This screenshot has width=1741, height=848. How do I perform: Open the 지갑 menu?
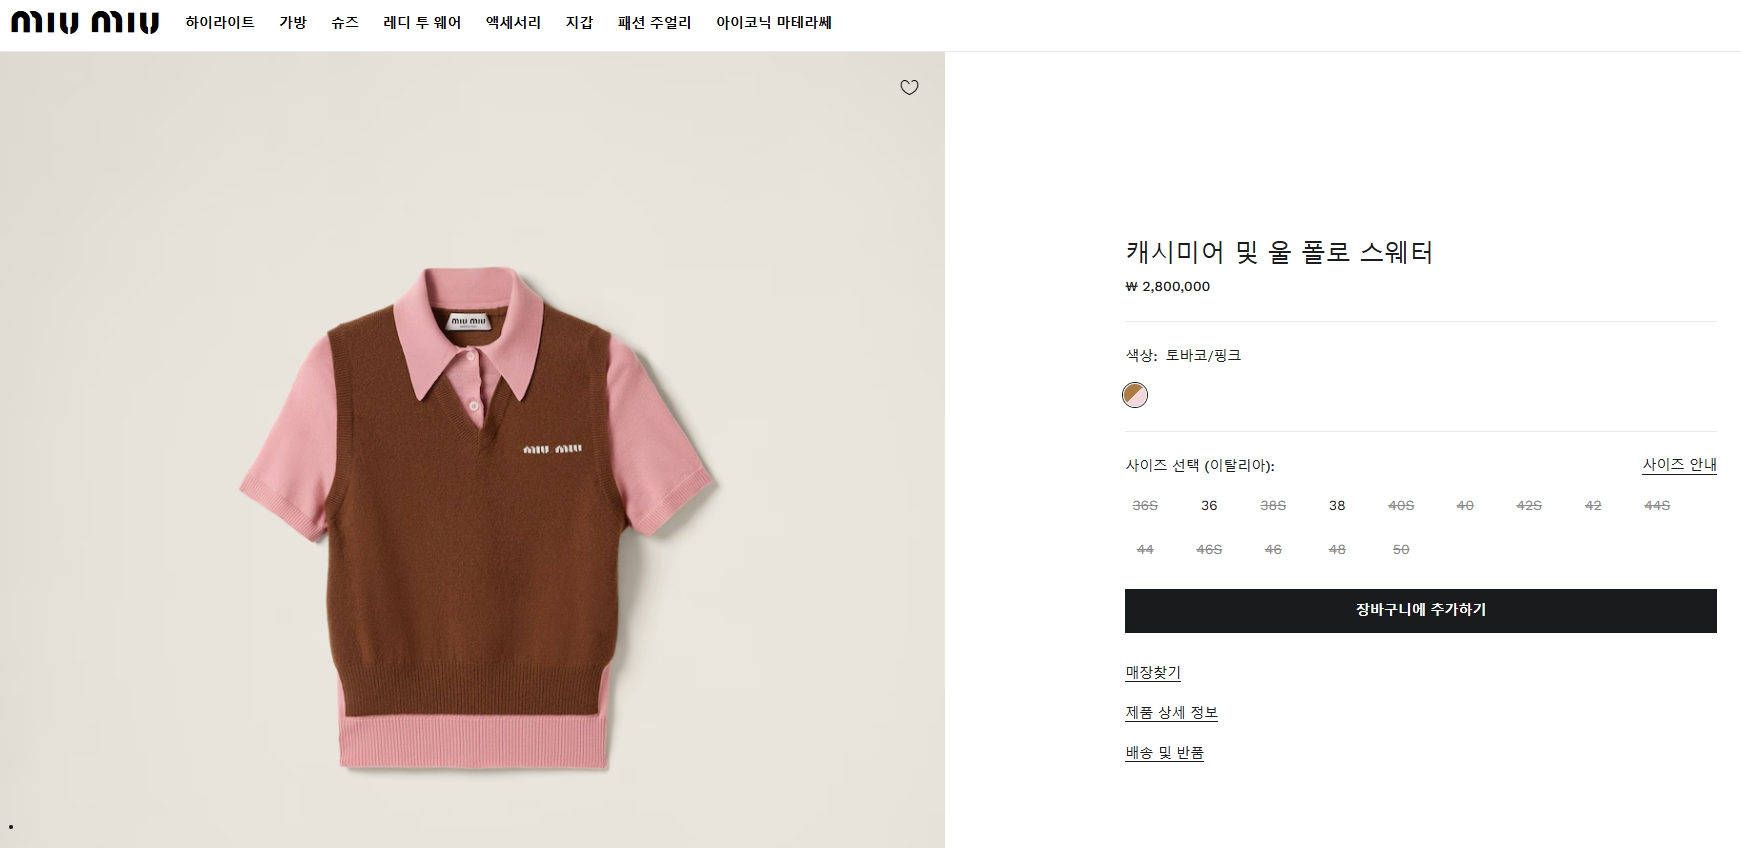coord(579,22)
